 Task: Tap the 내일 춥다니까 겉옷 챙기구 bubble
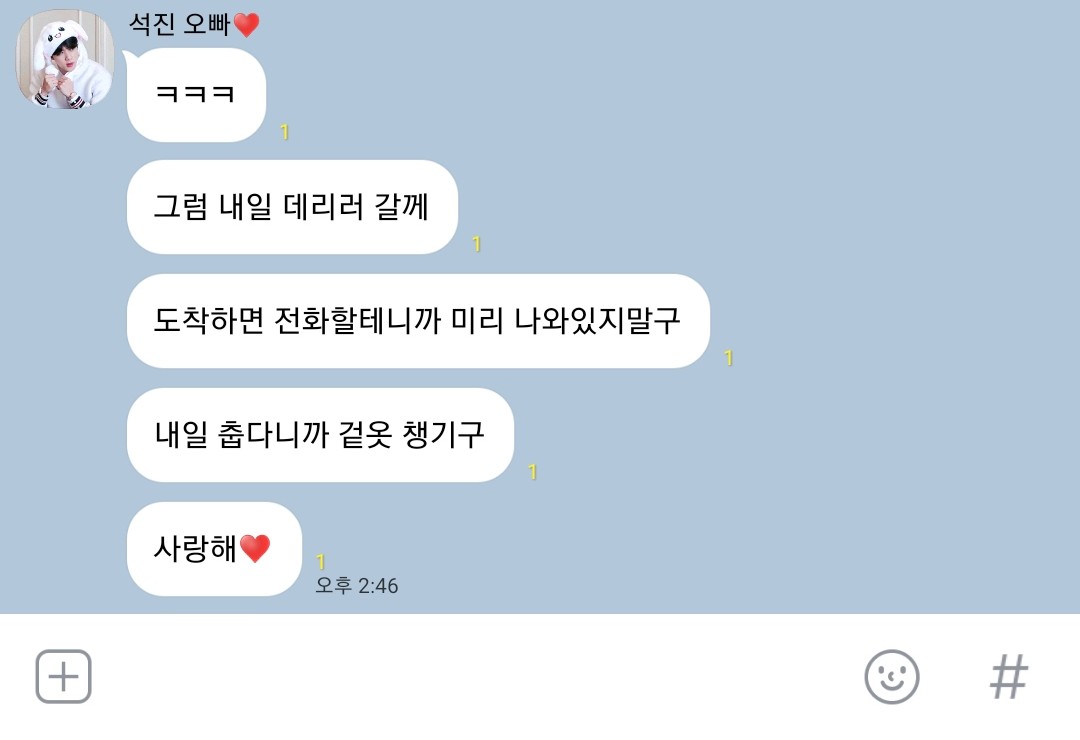coord(320,434)
